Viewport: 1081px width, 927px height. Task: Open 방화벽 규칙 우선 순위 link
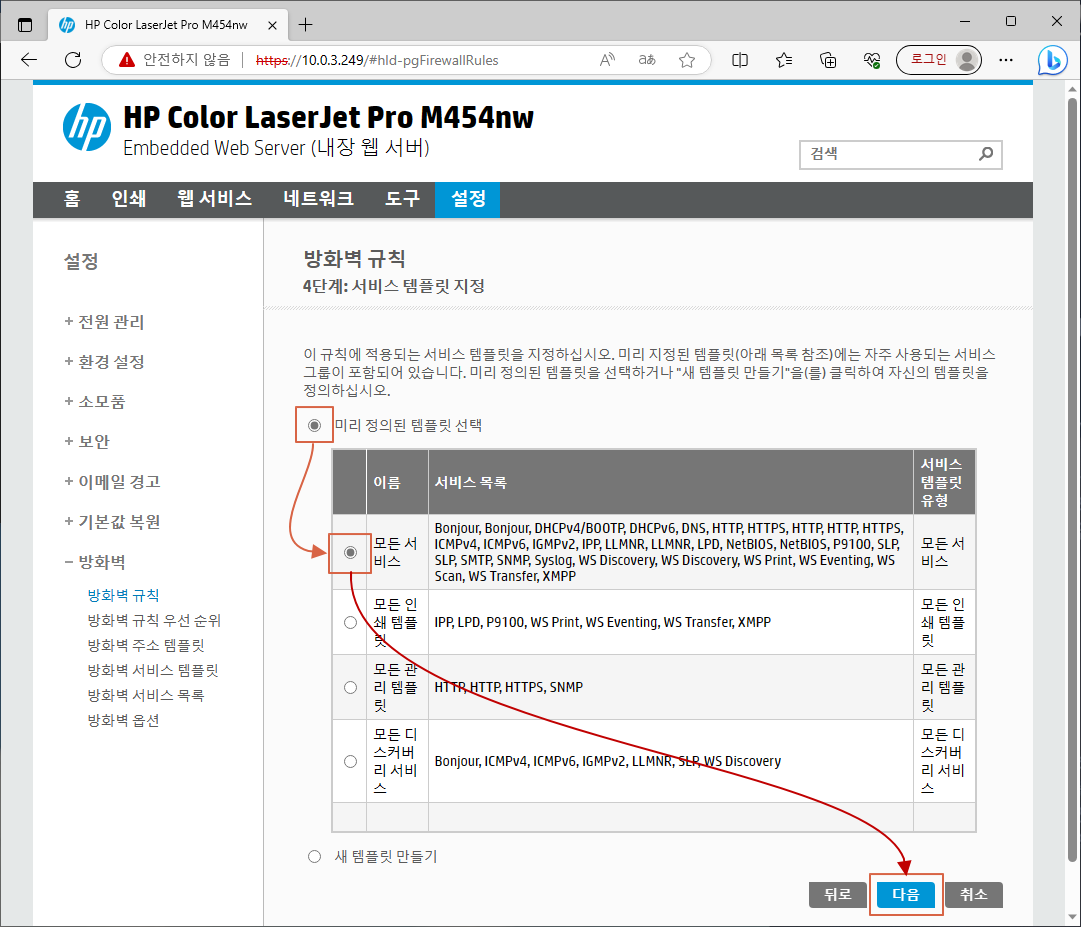[x=154, y=620]
